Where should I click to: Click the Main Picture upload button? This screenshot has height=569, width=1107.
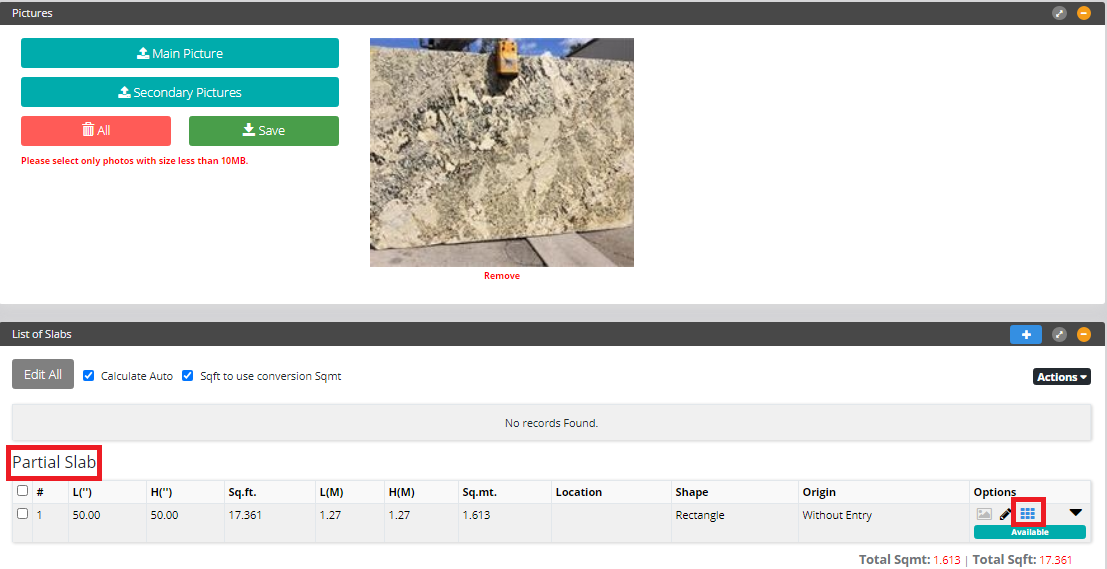180,53
